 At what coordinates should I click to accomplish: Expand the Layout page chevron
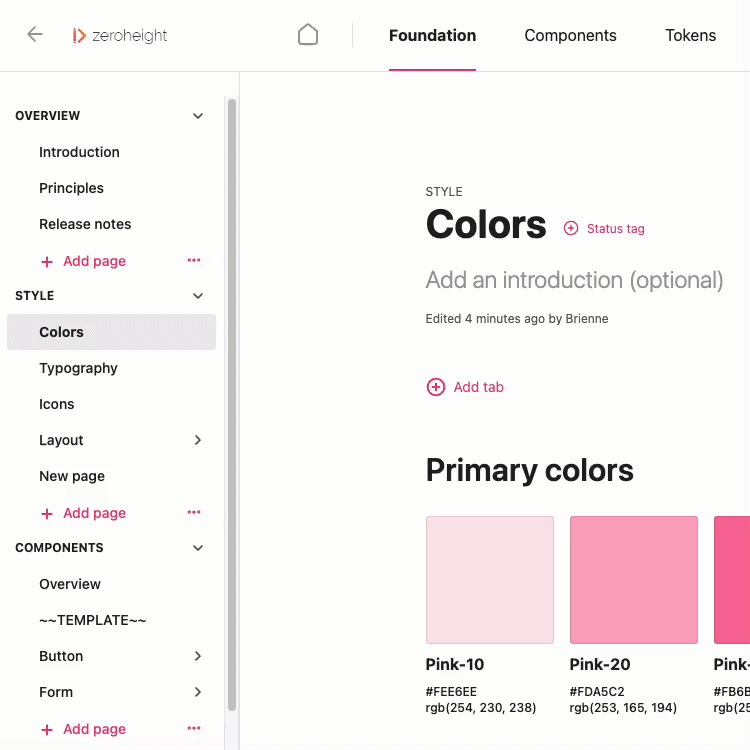coord(198,440)
